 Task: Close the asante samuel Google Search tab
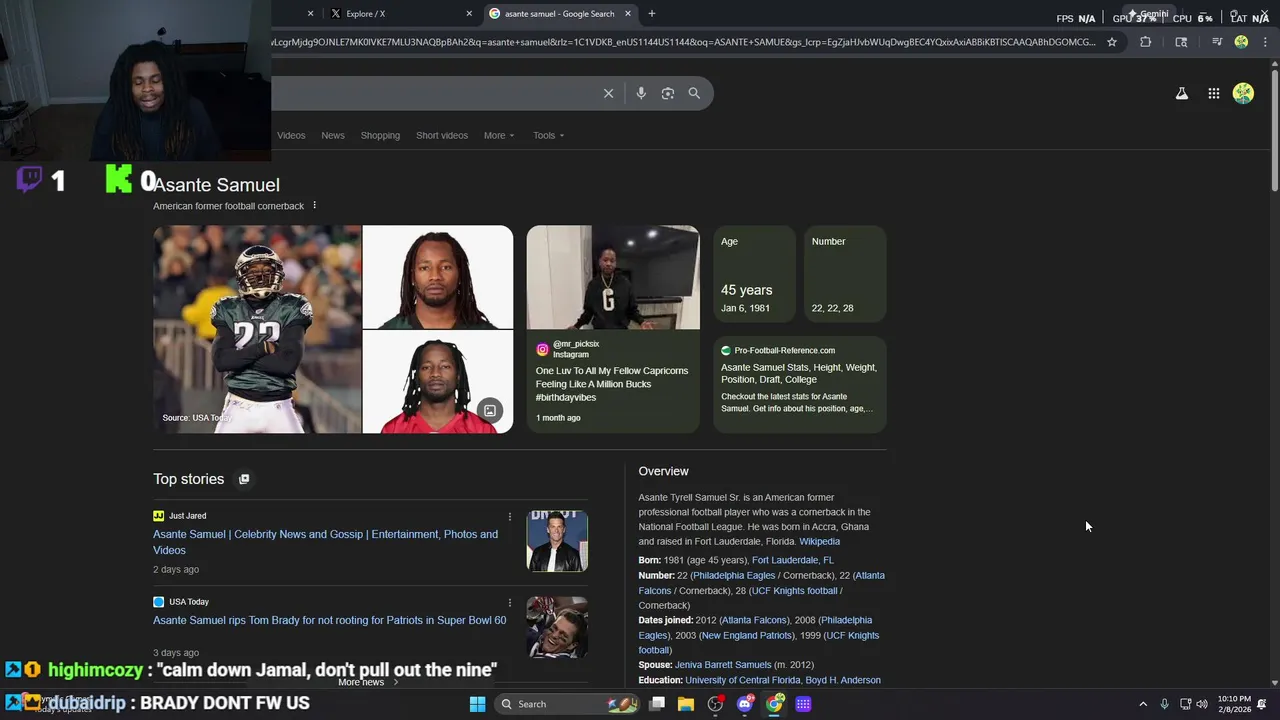pyautogui.click(x=628, y=14)
